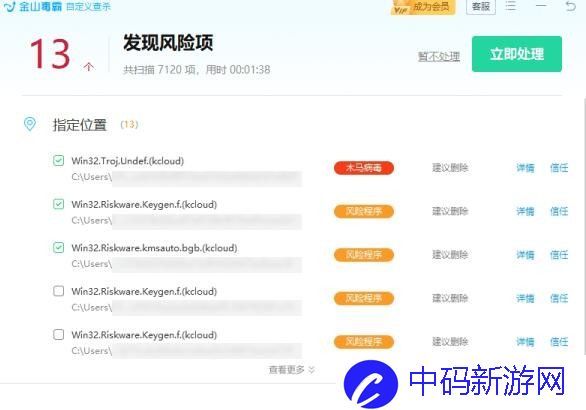Click the red 木马病毒 tag
The width and height of the screenshot is (586, 410).
point(364,168)
